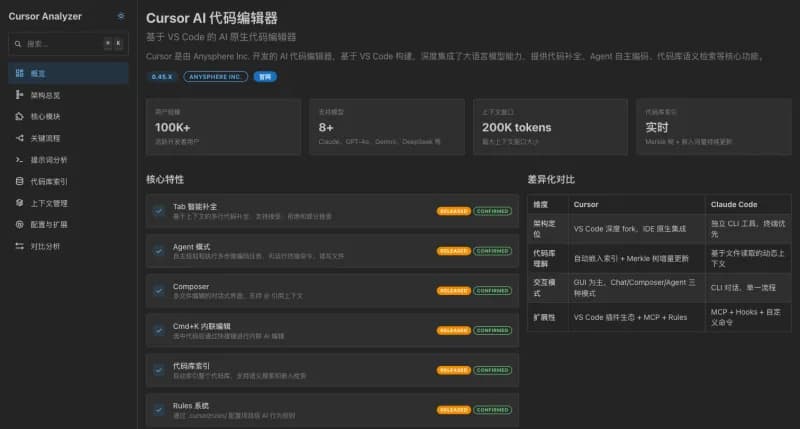Select the Cmd+K 内联编辑 feature title
Image resolution: width=800 pixels, height=429 pixels.
(202, 326)
